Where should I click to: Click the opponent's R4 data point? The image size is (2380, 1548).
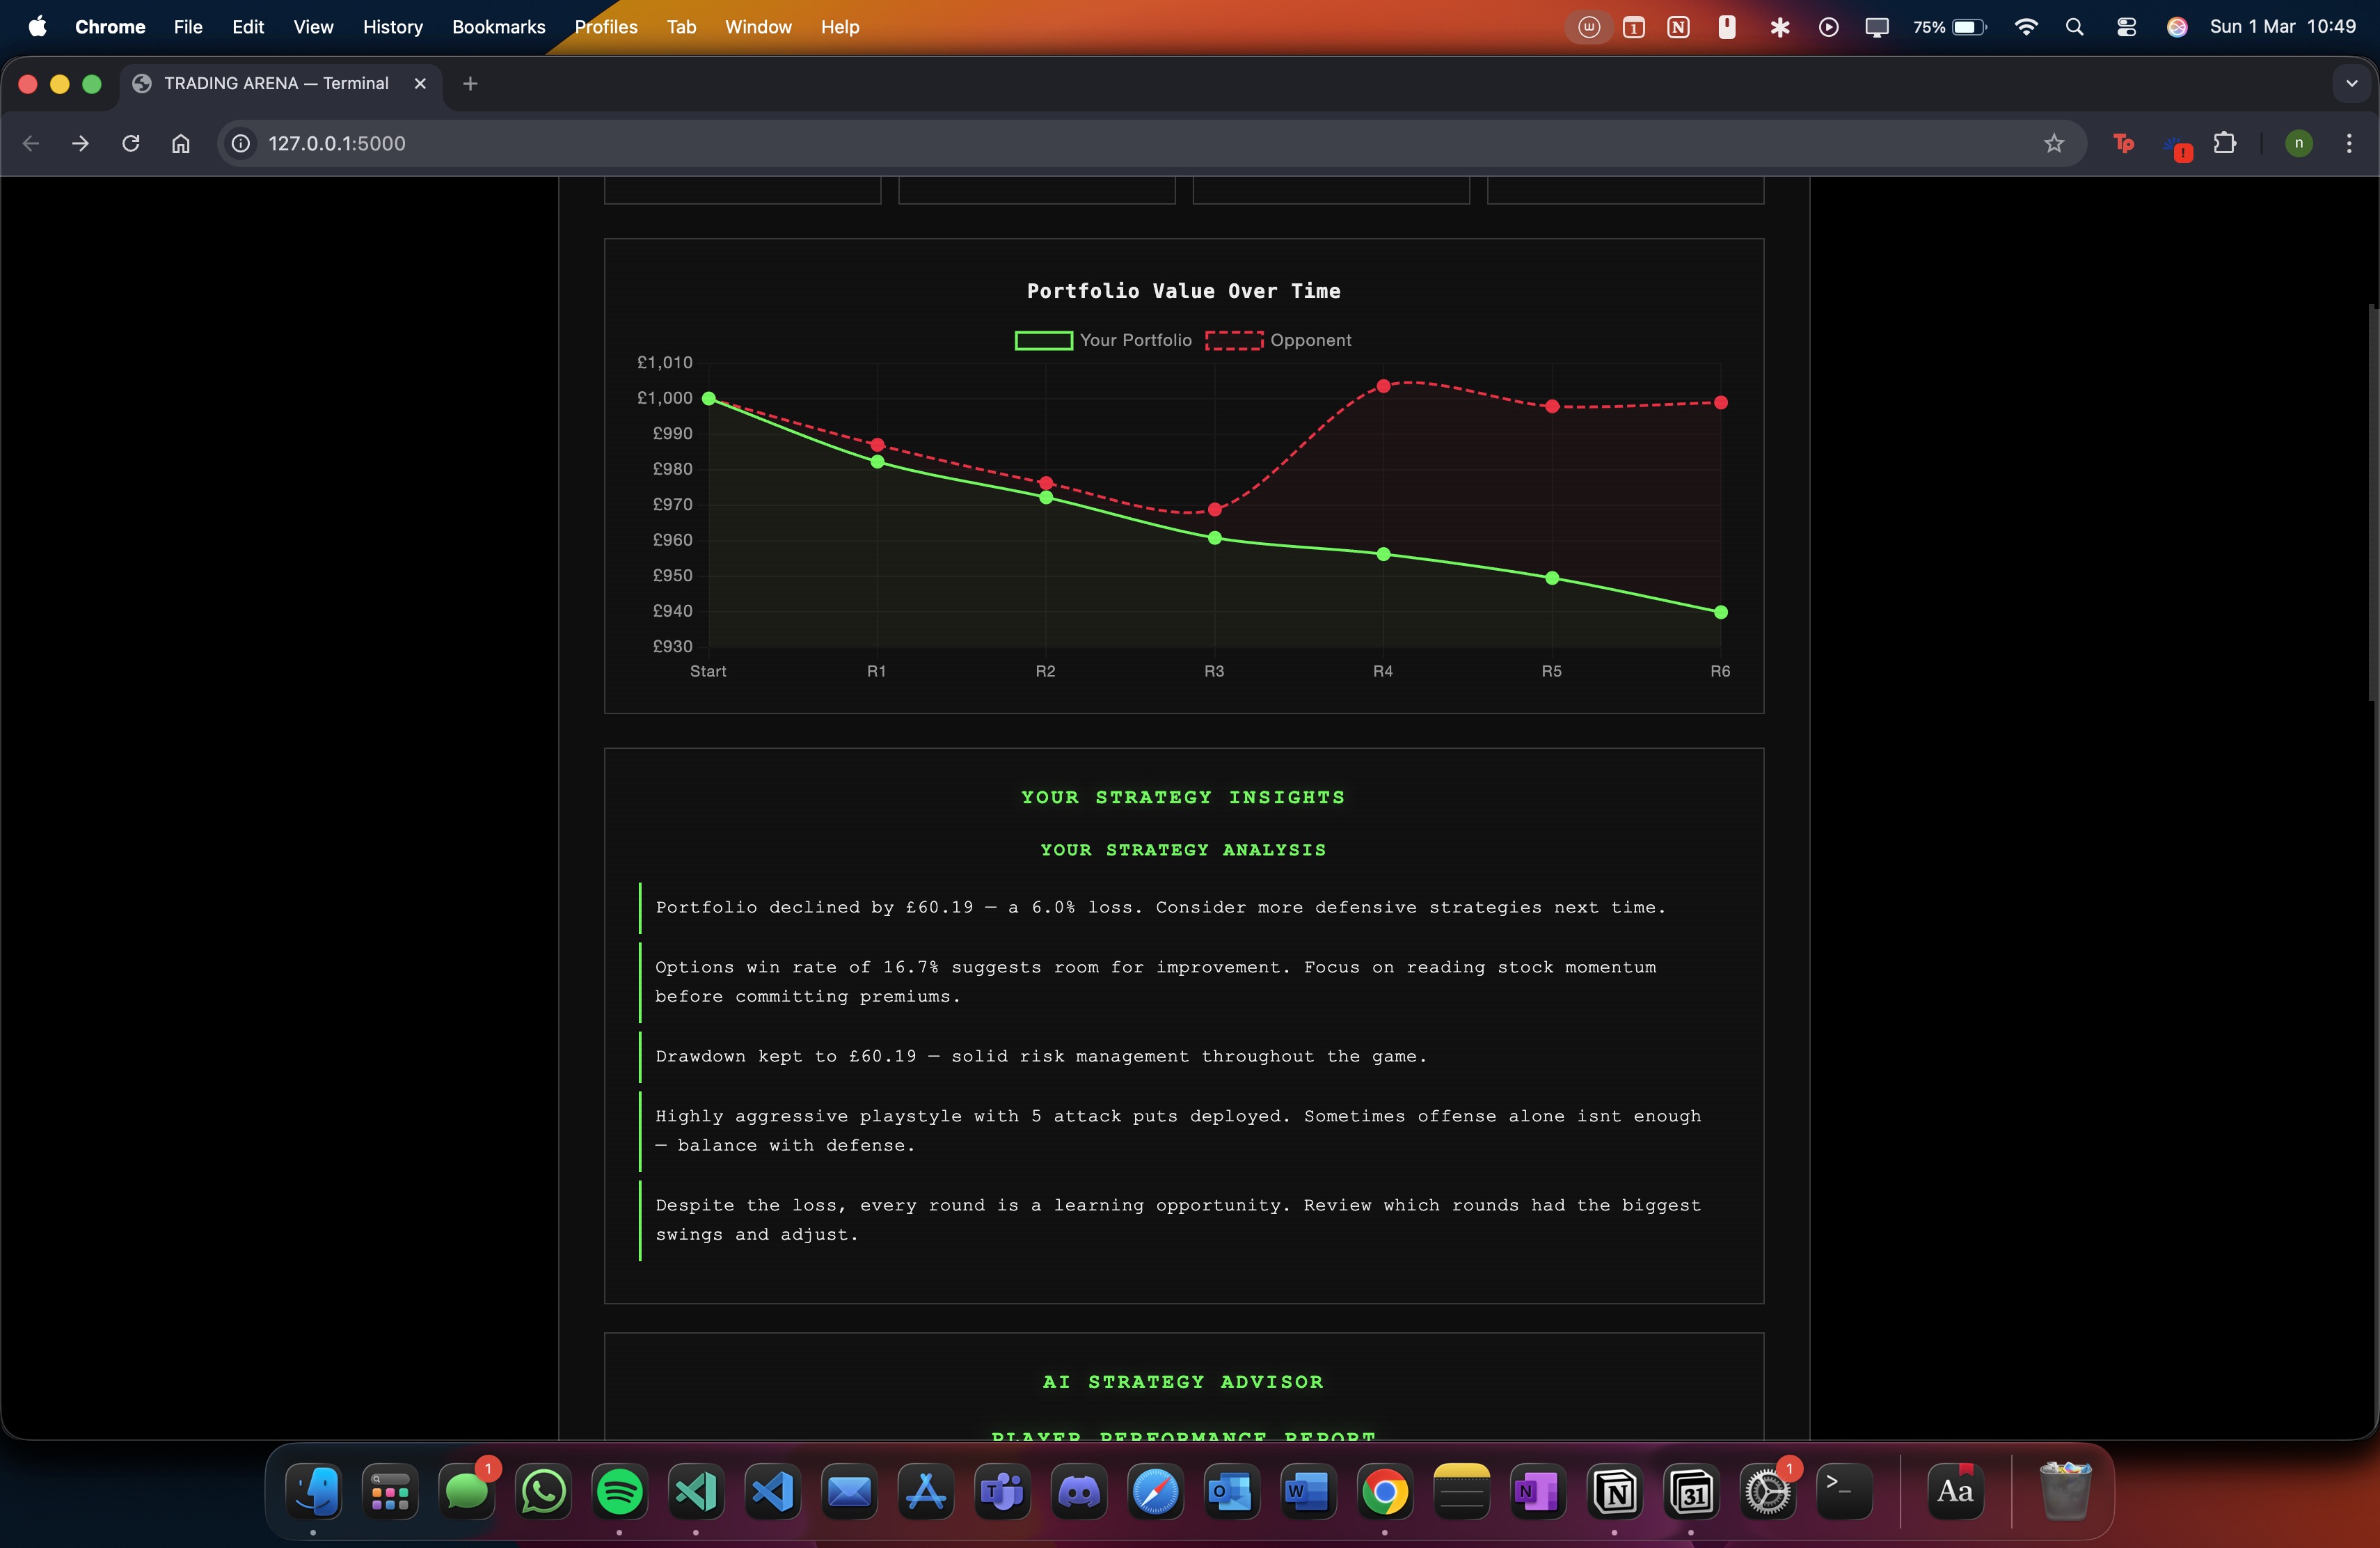coord(1383,386)
